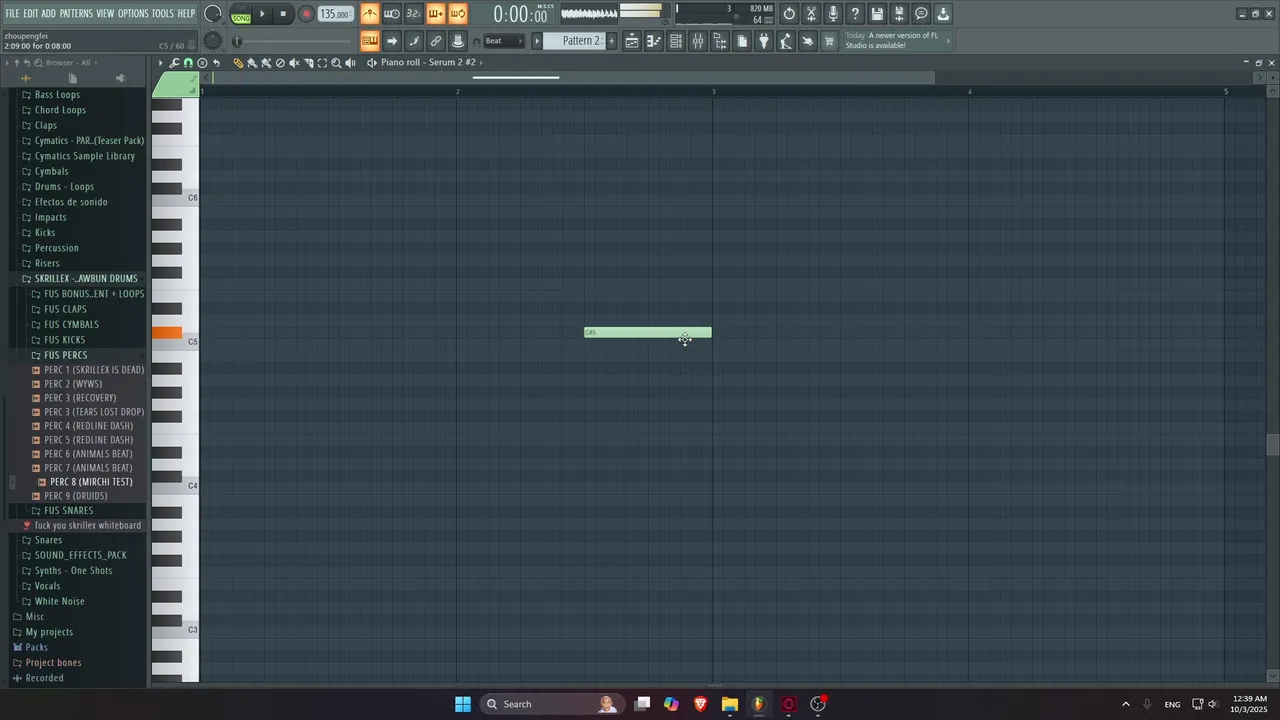1280x720 pixels.
Task: Click the Play button in the transport
Action: 262,14
